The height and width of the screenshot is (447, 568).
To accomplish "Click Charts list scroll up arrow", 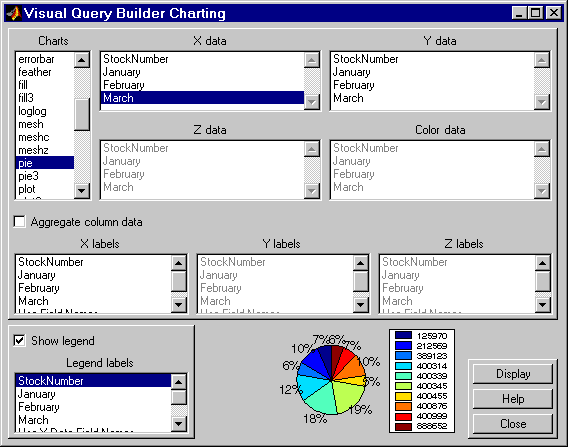I will click(x=82, y=60).
